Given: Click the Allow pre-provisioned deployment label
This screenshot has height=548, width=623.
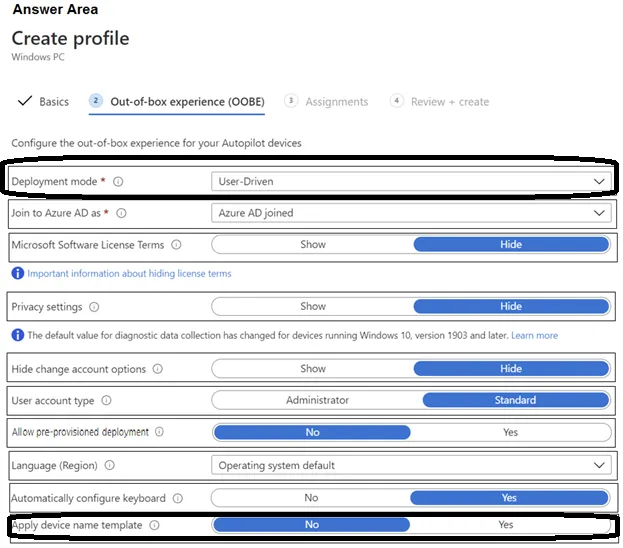Looking at the screenshot, I should click(80, 432).
